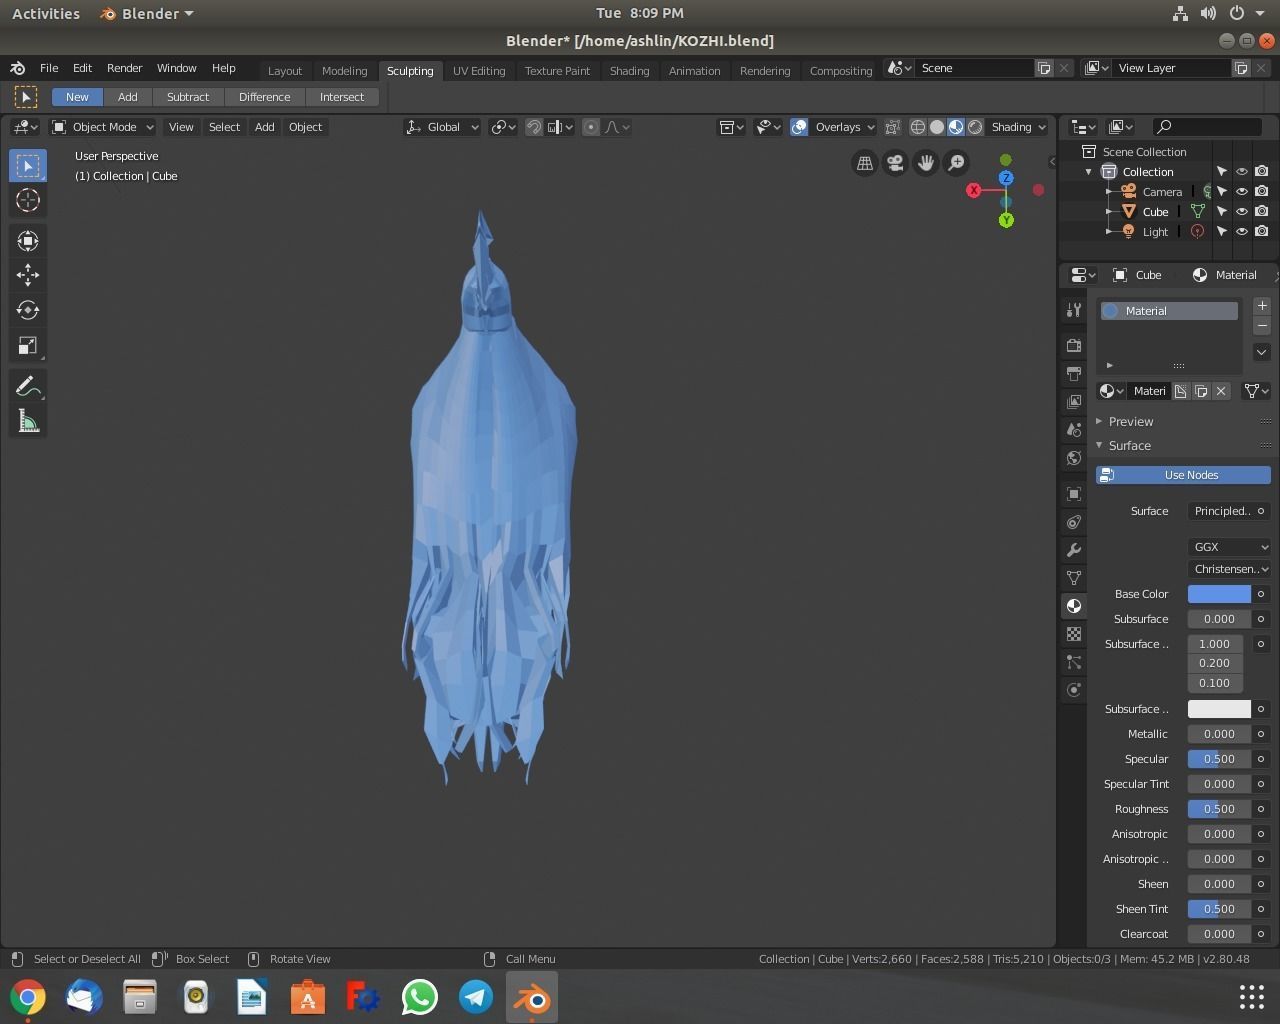The image size is (1280, 1024).
Task: Hide the Light object in viewport
Action: (1242, 231)
